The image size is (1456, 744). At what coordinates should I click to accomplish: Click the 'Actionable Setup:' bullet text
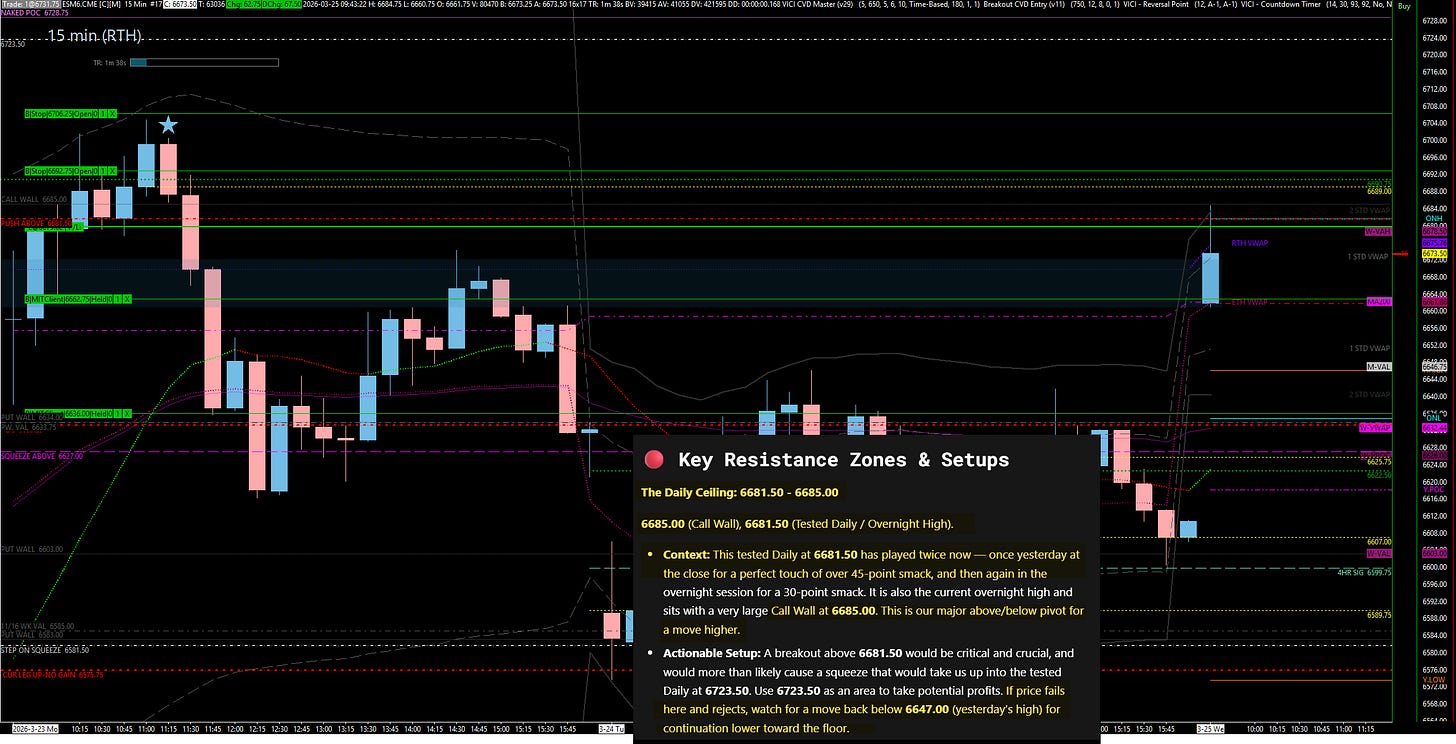pos(711,652)
